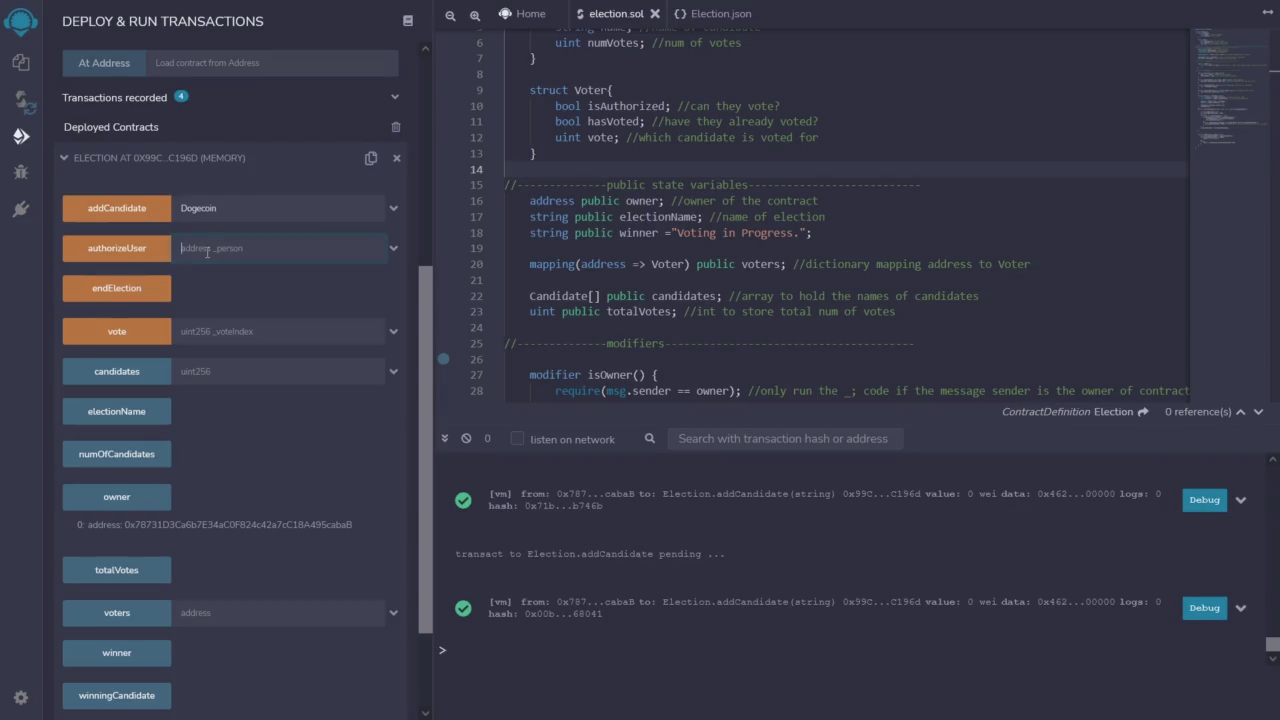Focus the Load contract from Address field
Image resolution: width=1280 pixels, height=720 pixels.
[x=272, y=63]
